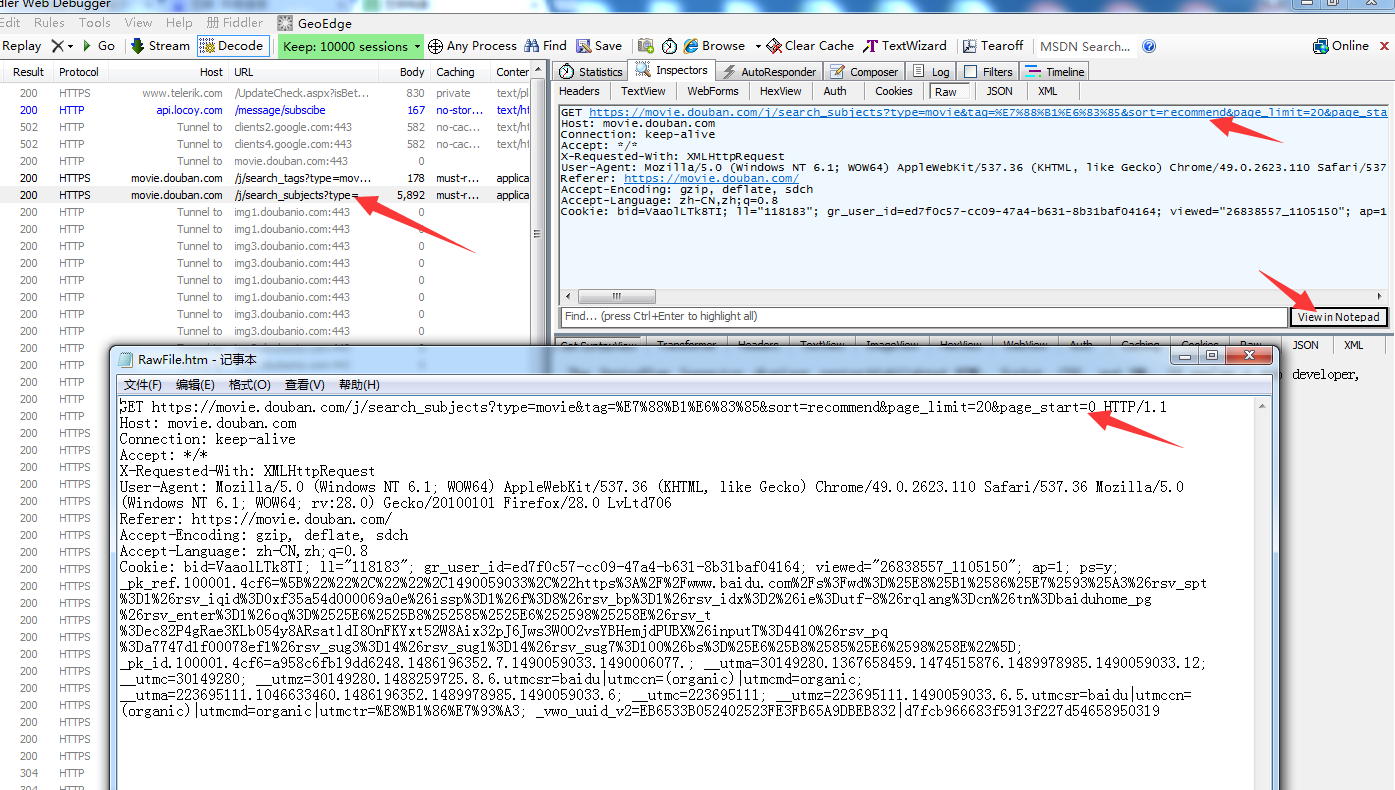
Task: Open Notepad 文件(F) menu
Action: [143, 385]
